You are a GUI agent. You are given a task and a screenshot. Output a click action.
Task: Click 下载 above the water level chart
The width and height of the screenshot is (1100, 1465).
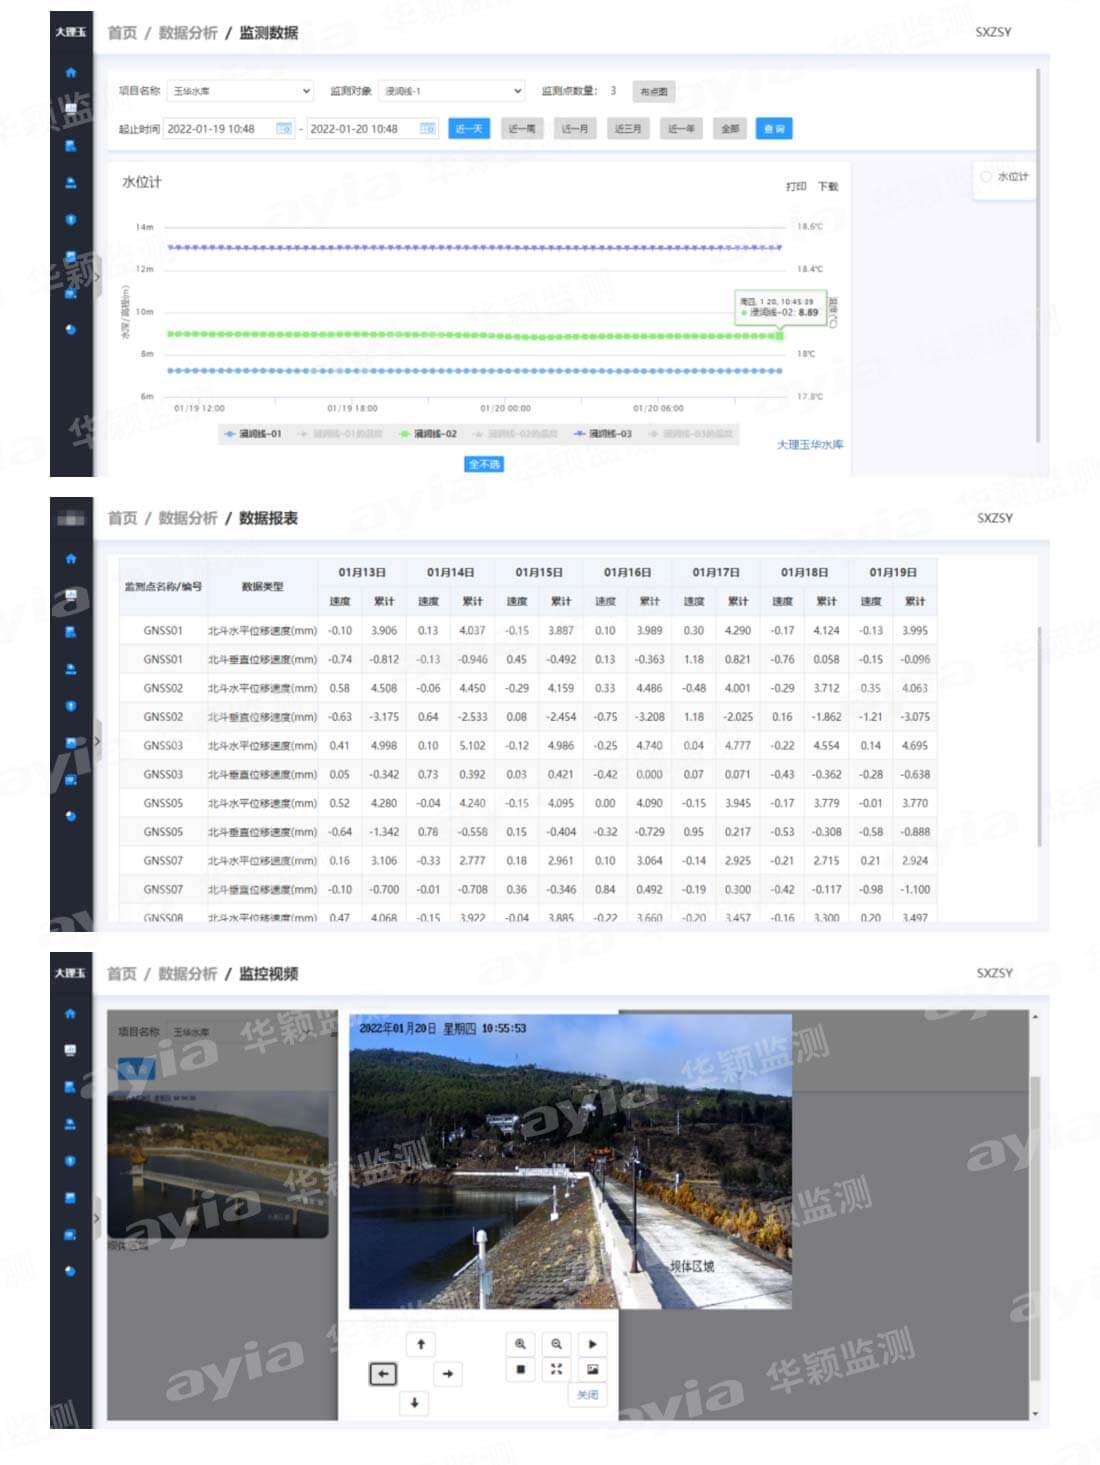(x=828, y=187)
